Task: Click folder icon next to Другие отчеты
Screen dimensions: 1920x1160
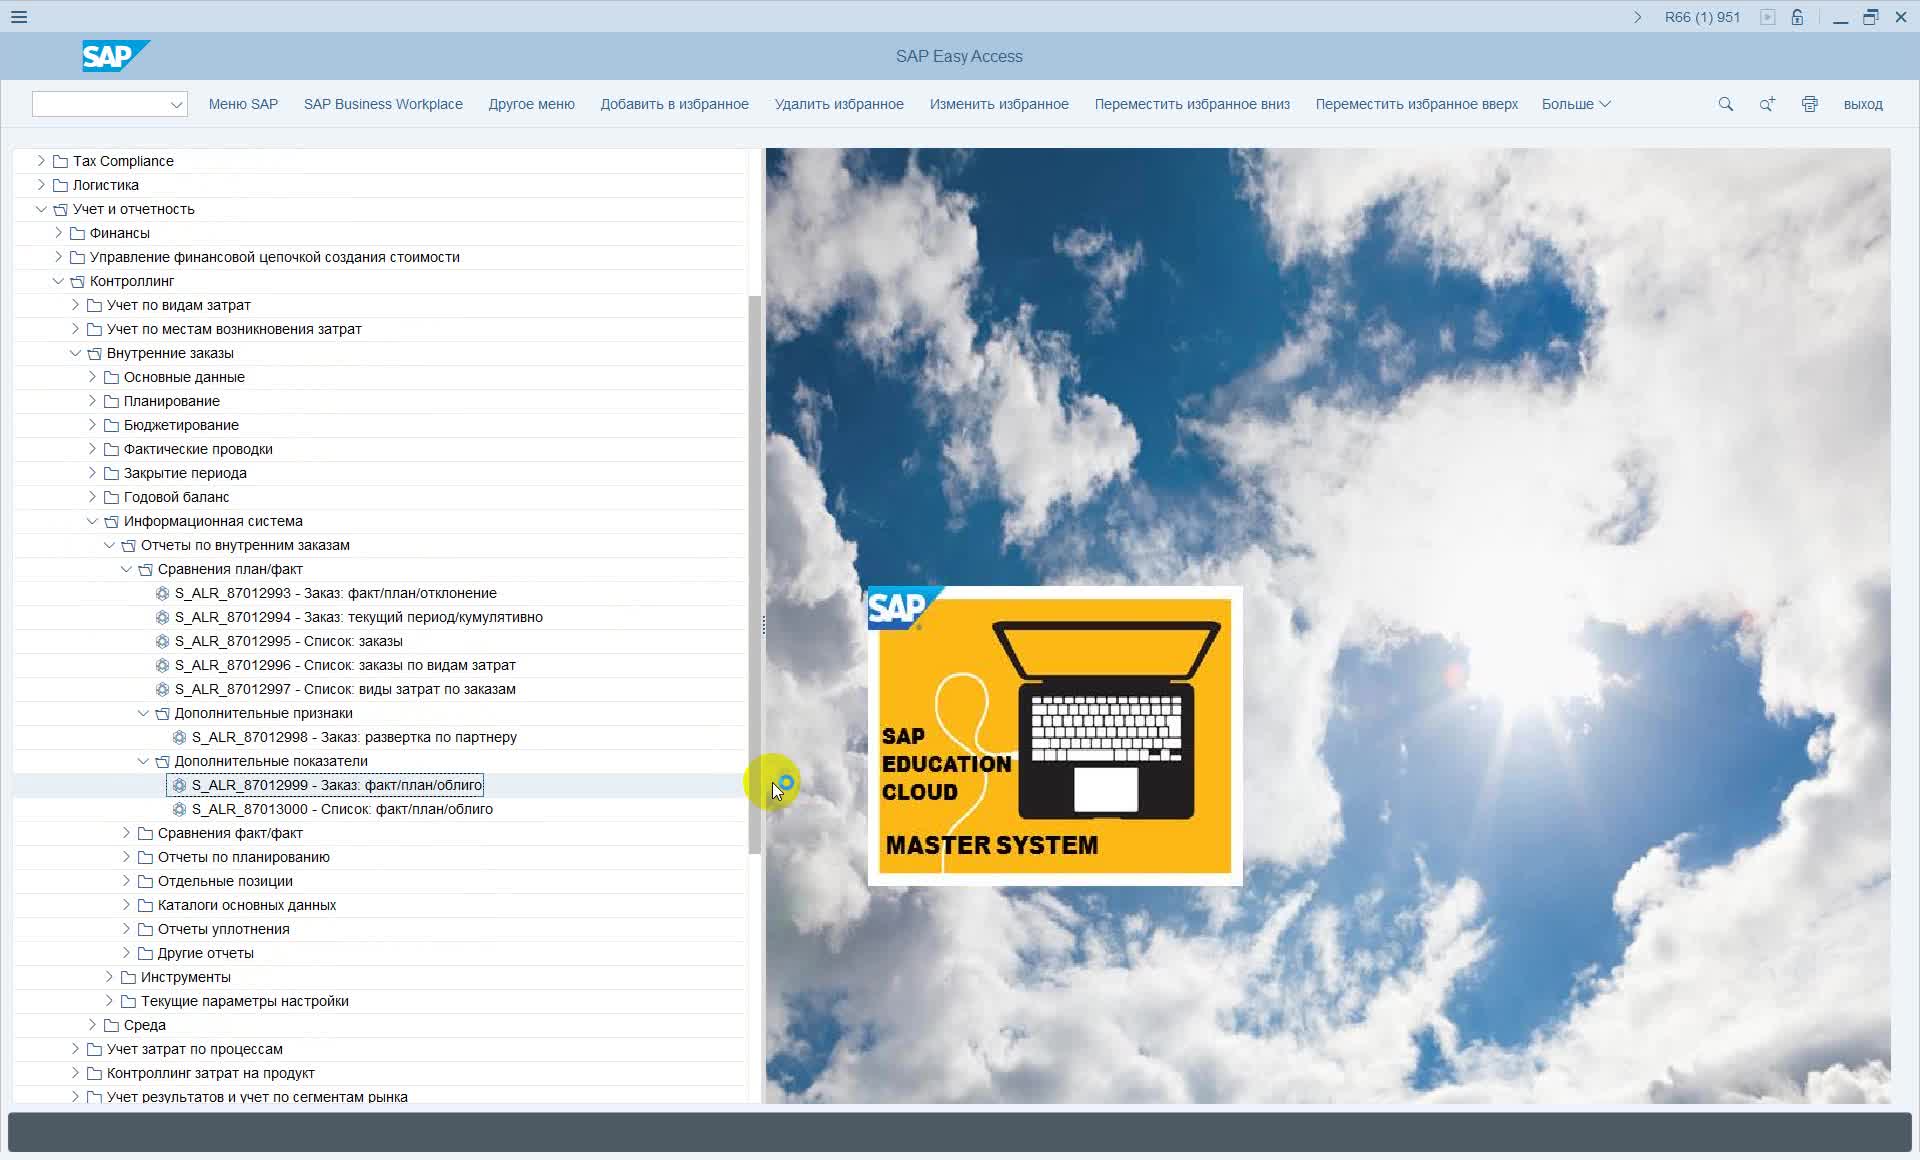Action: (x=145, y=953)
